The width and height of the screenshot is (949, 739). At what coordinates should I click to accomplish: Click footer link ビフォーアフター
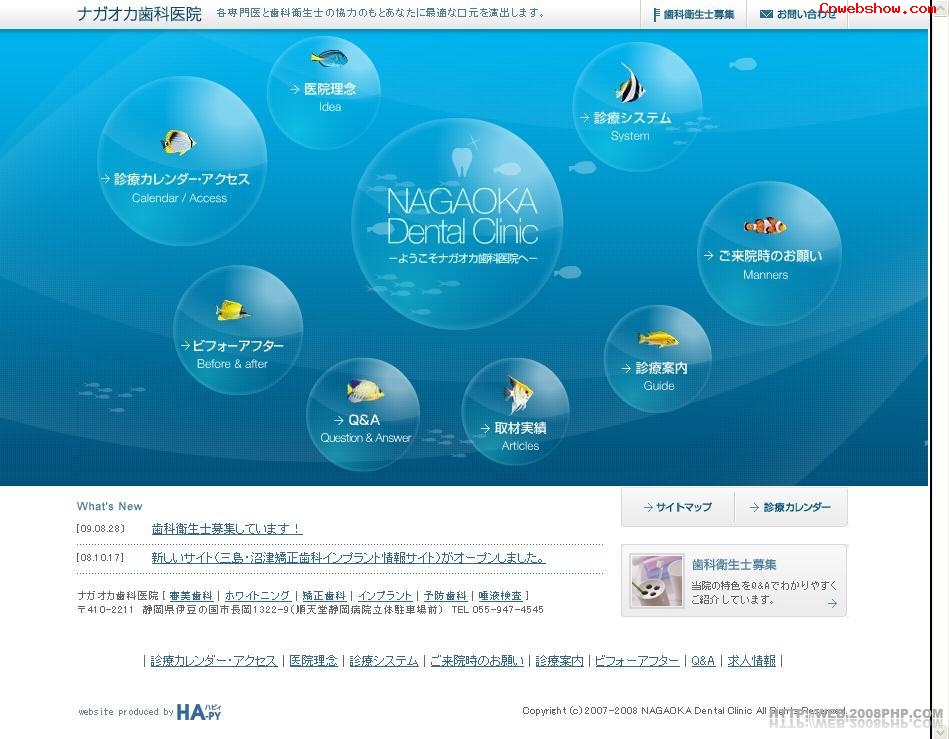click(x=637, y=661)
